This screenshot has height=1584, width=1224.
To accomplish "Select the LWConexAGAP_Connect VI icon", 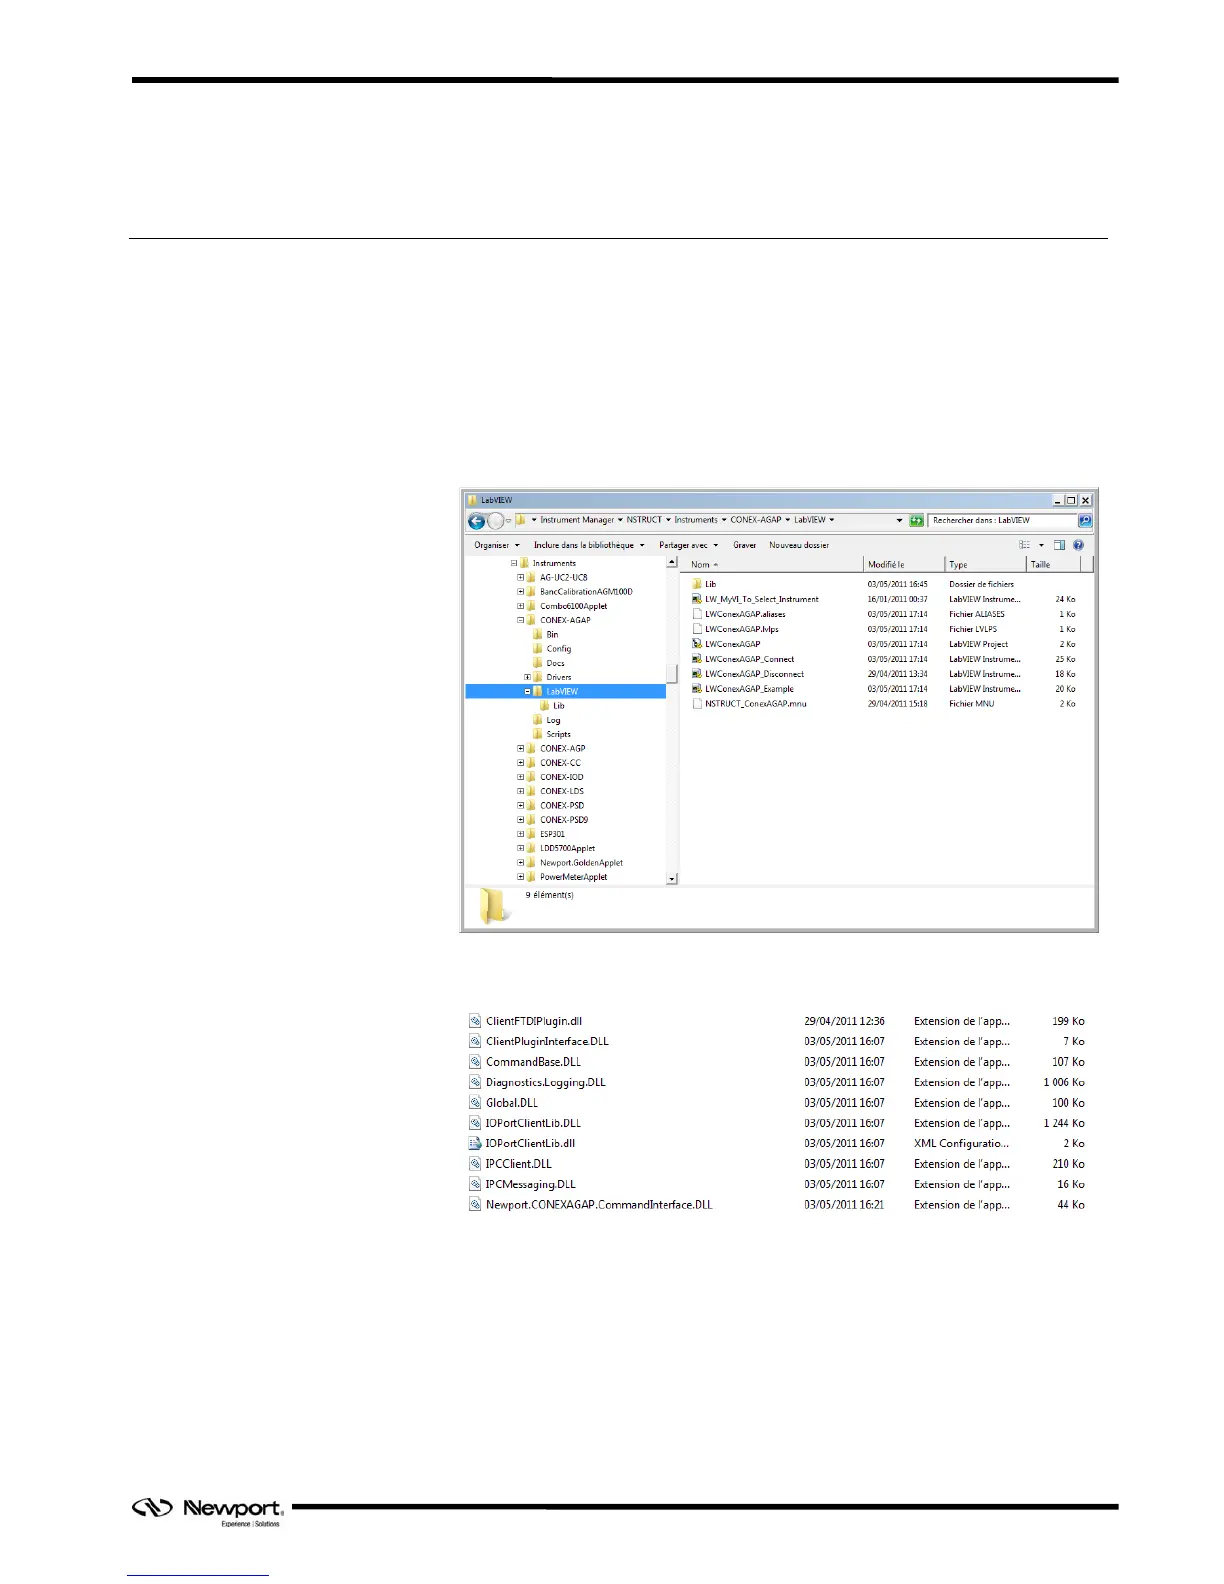I will point(697,659).
